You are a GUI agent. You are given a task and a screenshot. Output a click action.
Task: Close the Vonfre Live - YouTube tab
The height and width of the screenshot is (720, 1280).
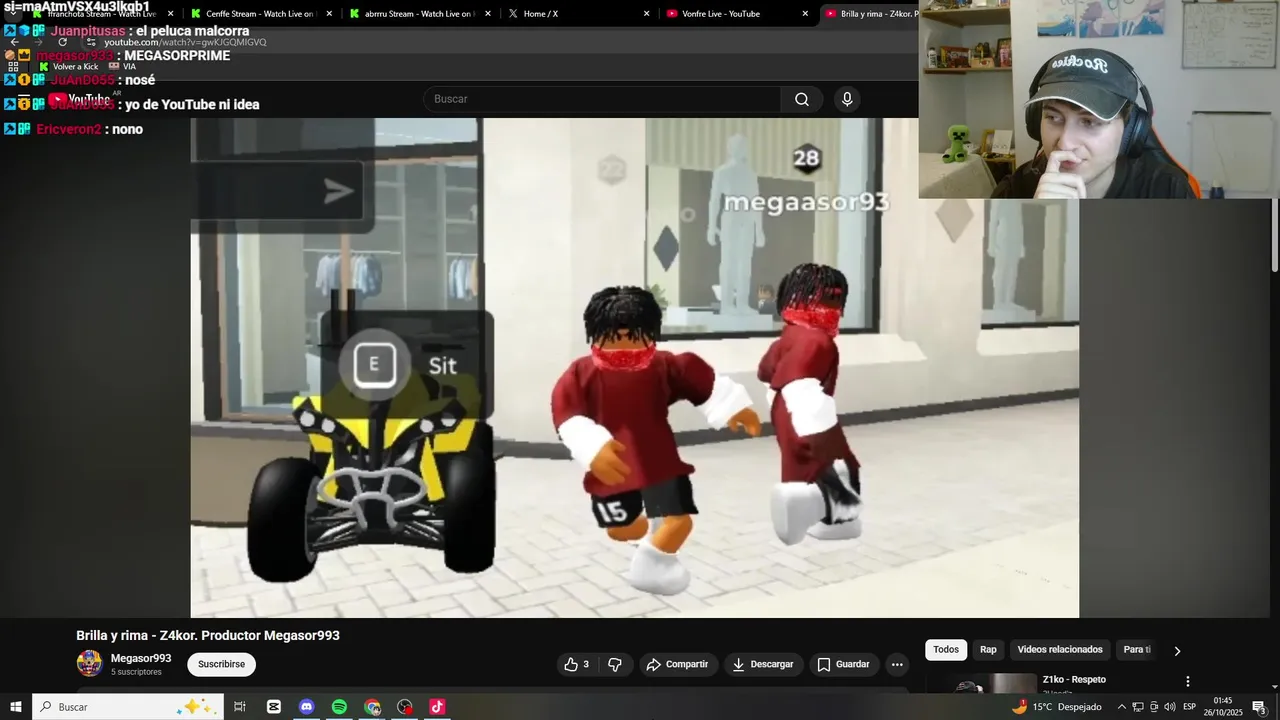pos(805,14)
